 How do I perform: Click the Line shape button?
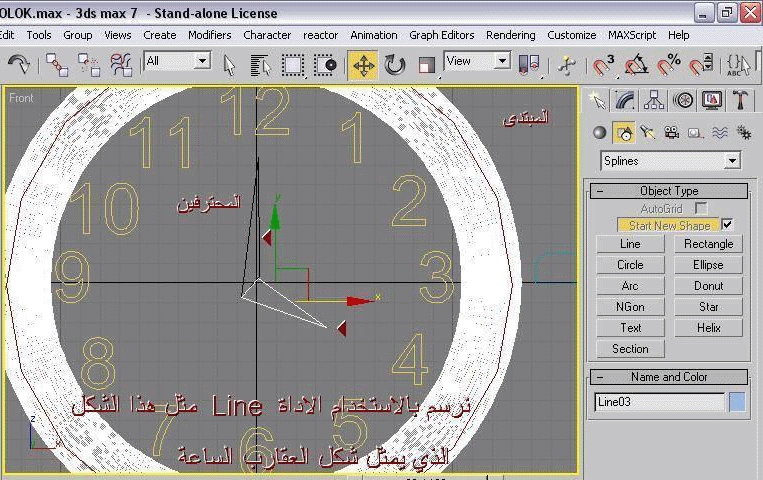630,244
